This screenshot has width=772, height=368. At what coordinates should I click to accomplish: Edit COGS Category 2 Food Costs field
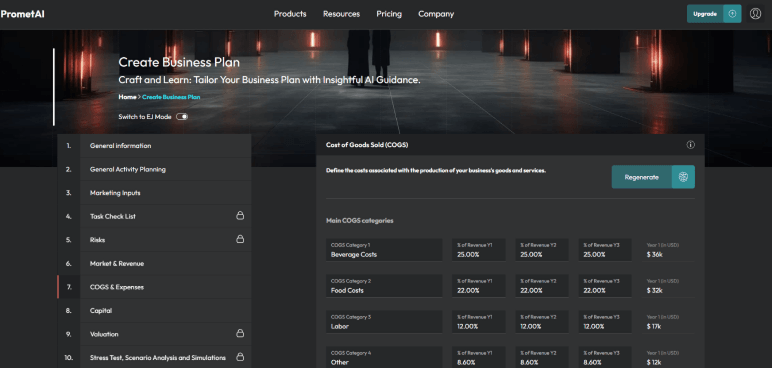384,286
